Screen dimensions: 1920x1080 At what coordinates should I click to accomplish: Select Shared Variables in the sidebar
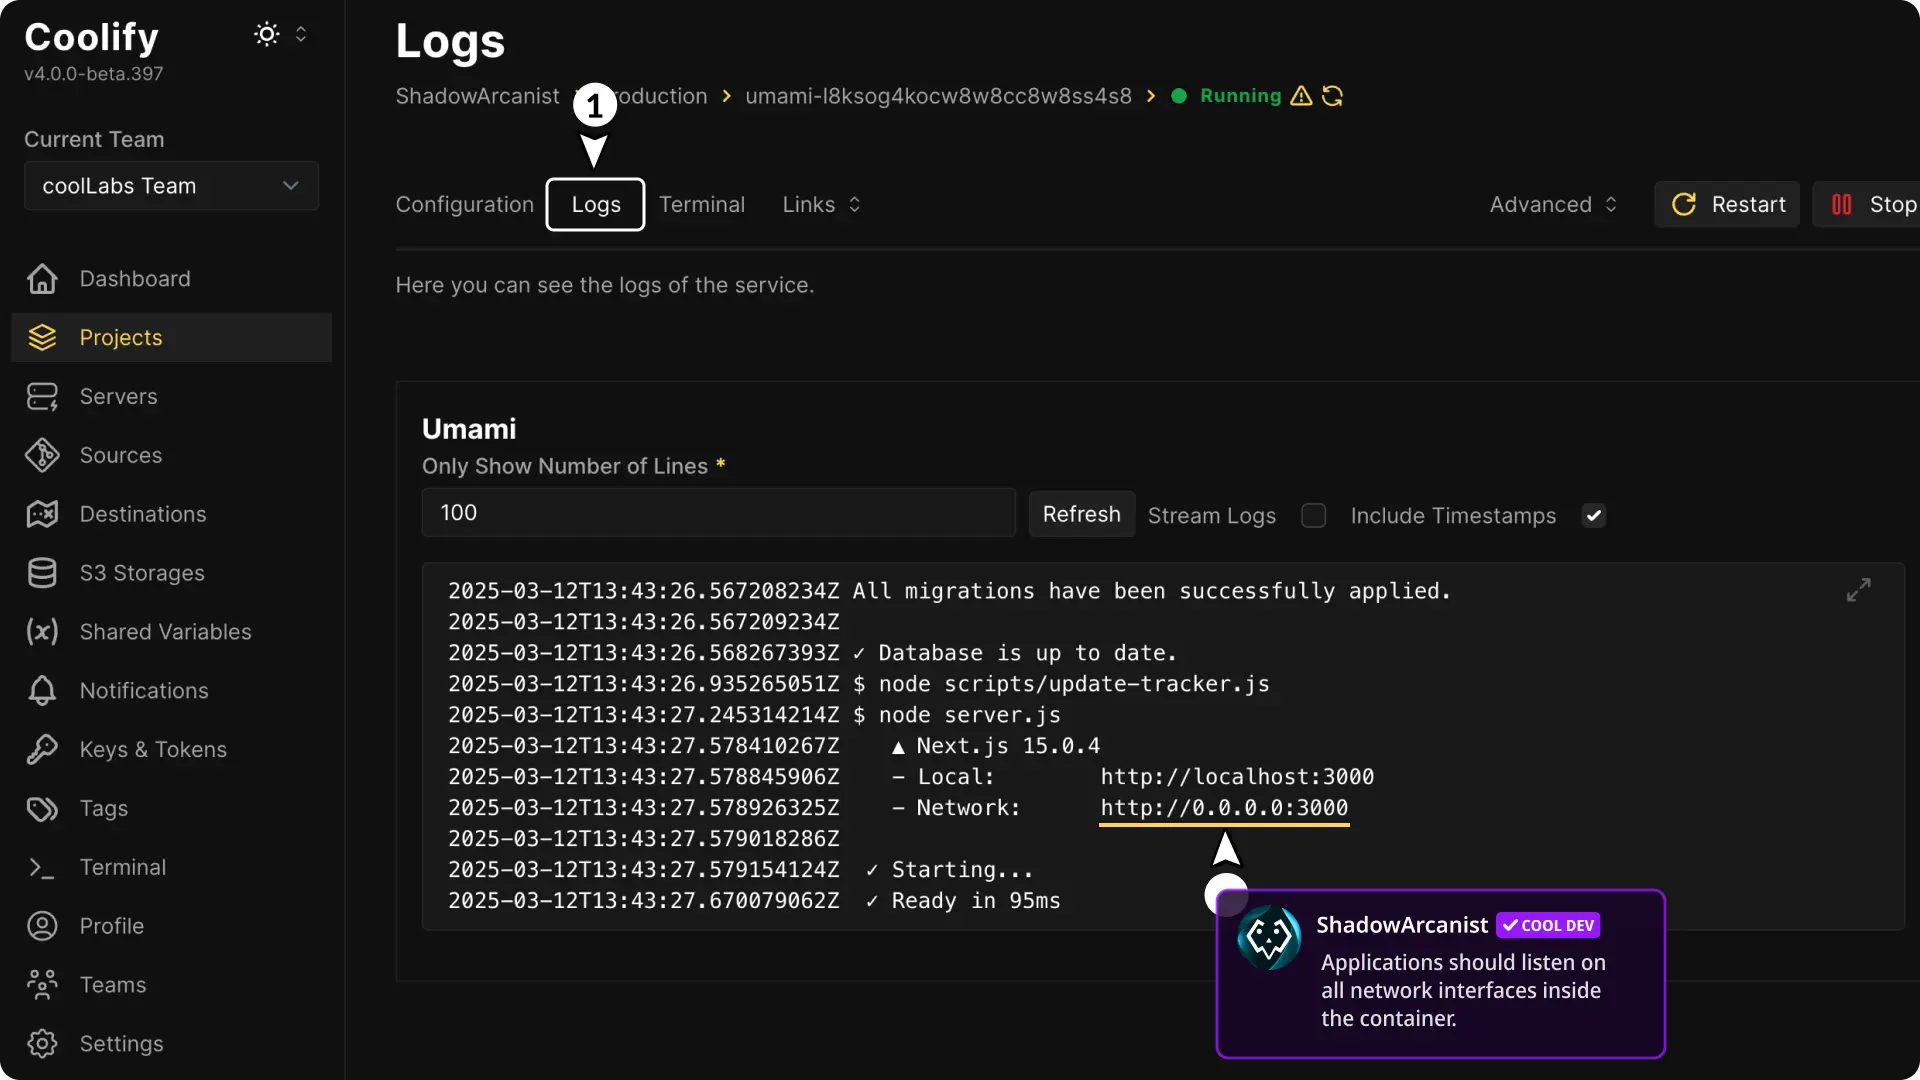point(164,632)
